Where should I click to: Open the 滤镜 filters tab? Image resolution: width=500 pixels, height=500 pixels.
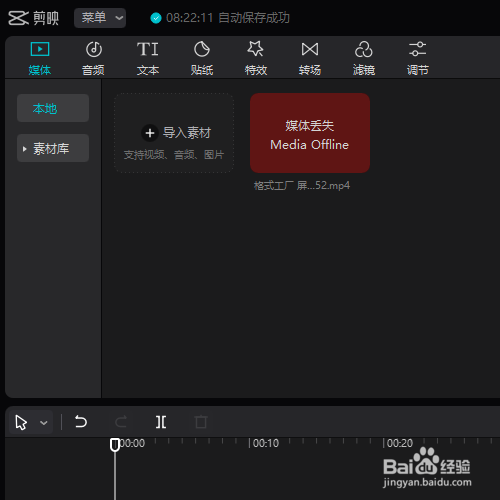click(364, 59)
